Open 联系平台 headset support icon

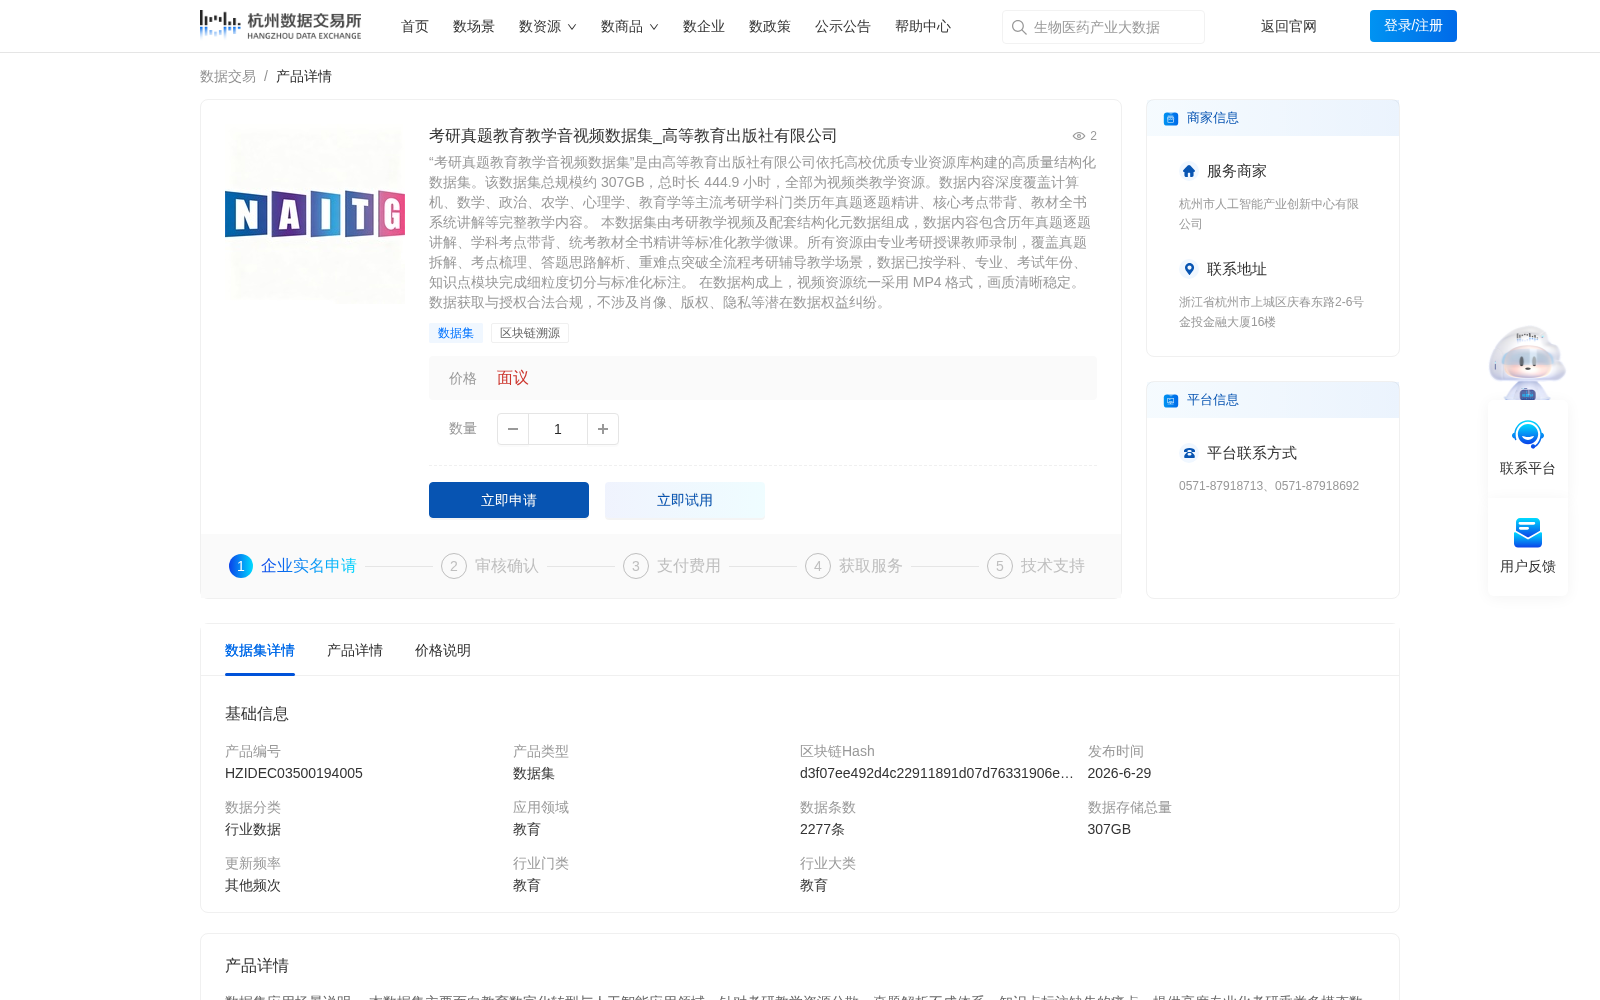point(1528,435)
